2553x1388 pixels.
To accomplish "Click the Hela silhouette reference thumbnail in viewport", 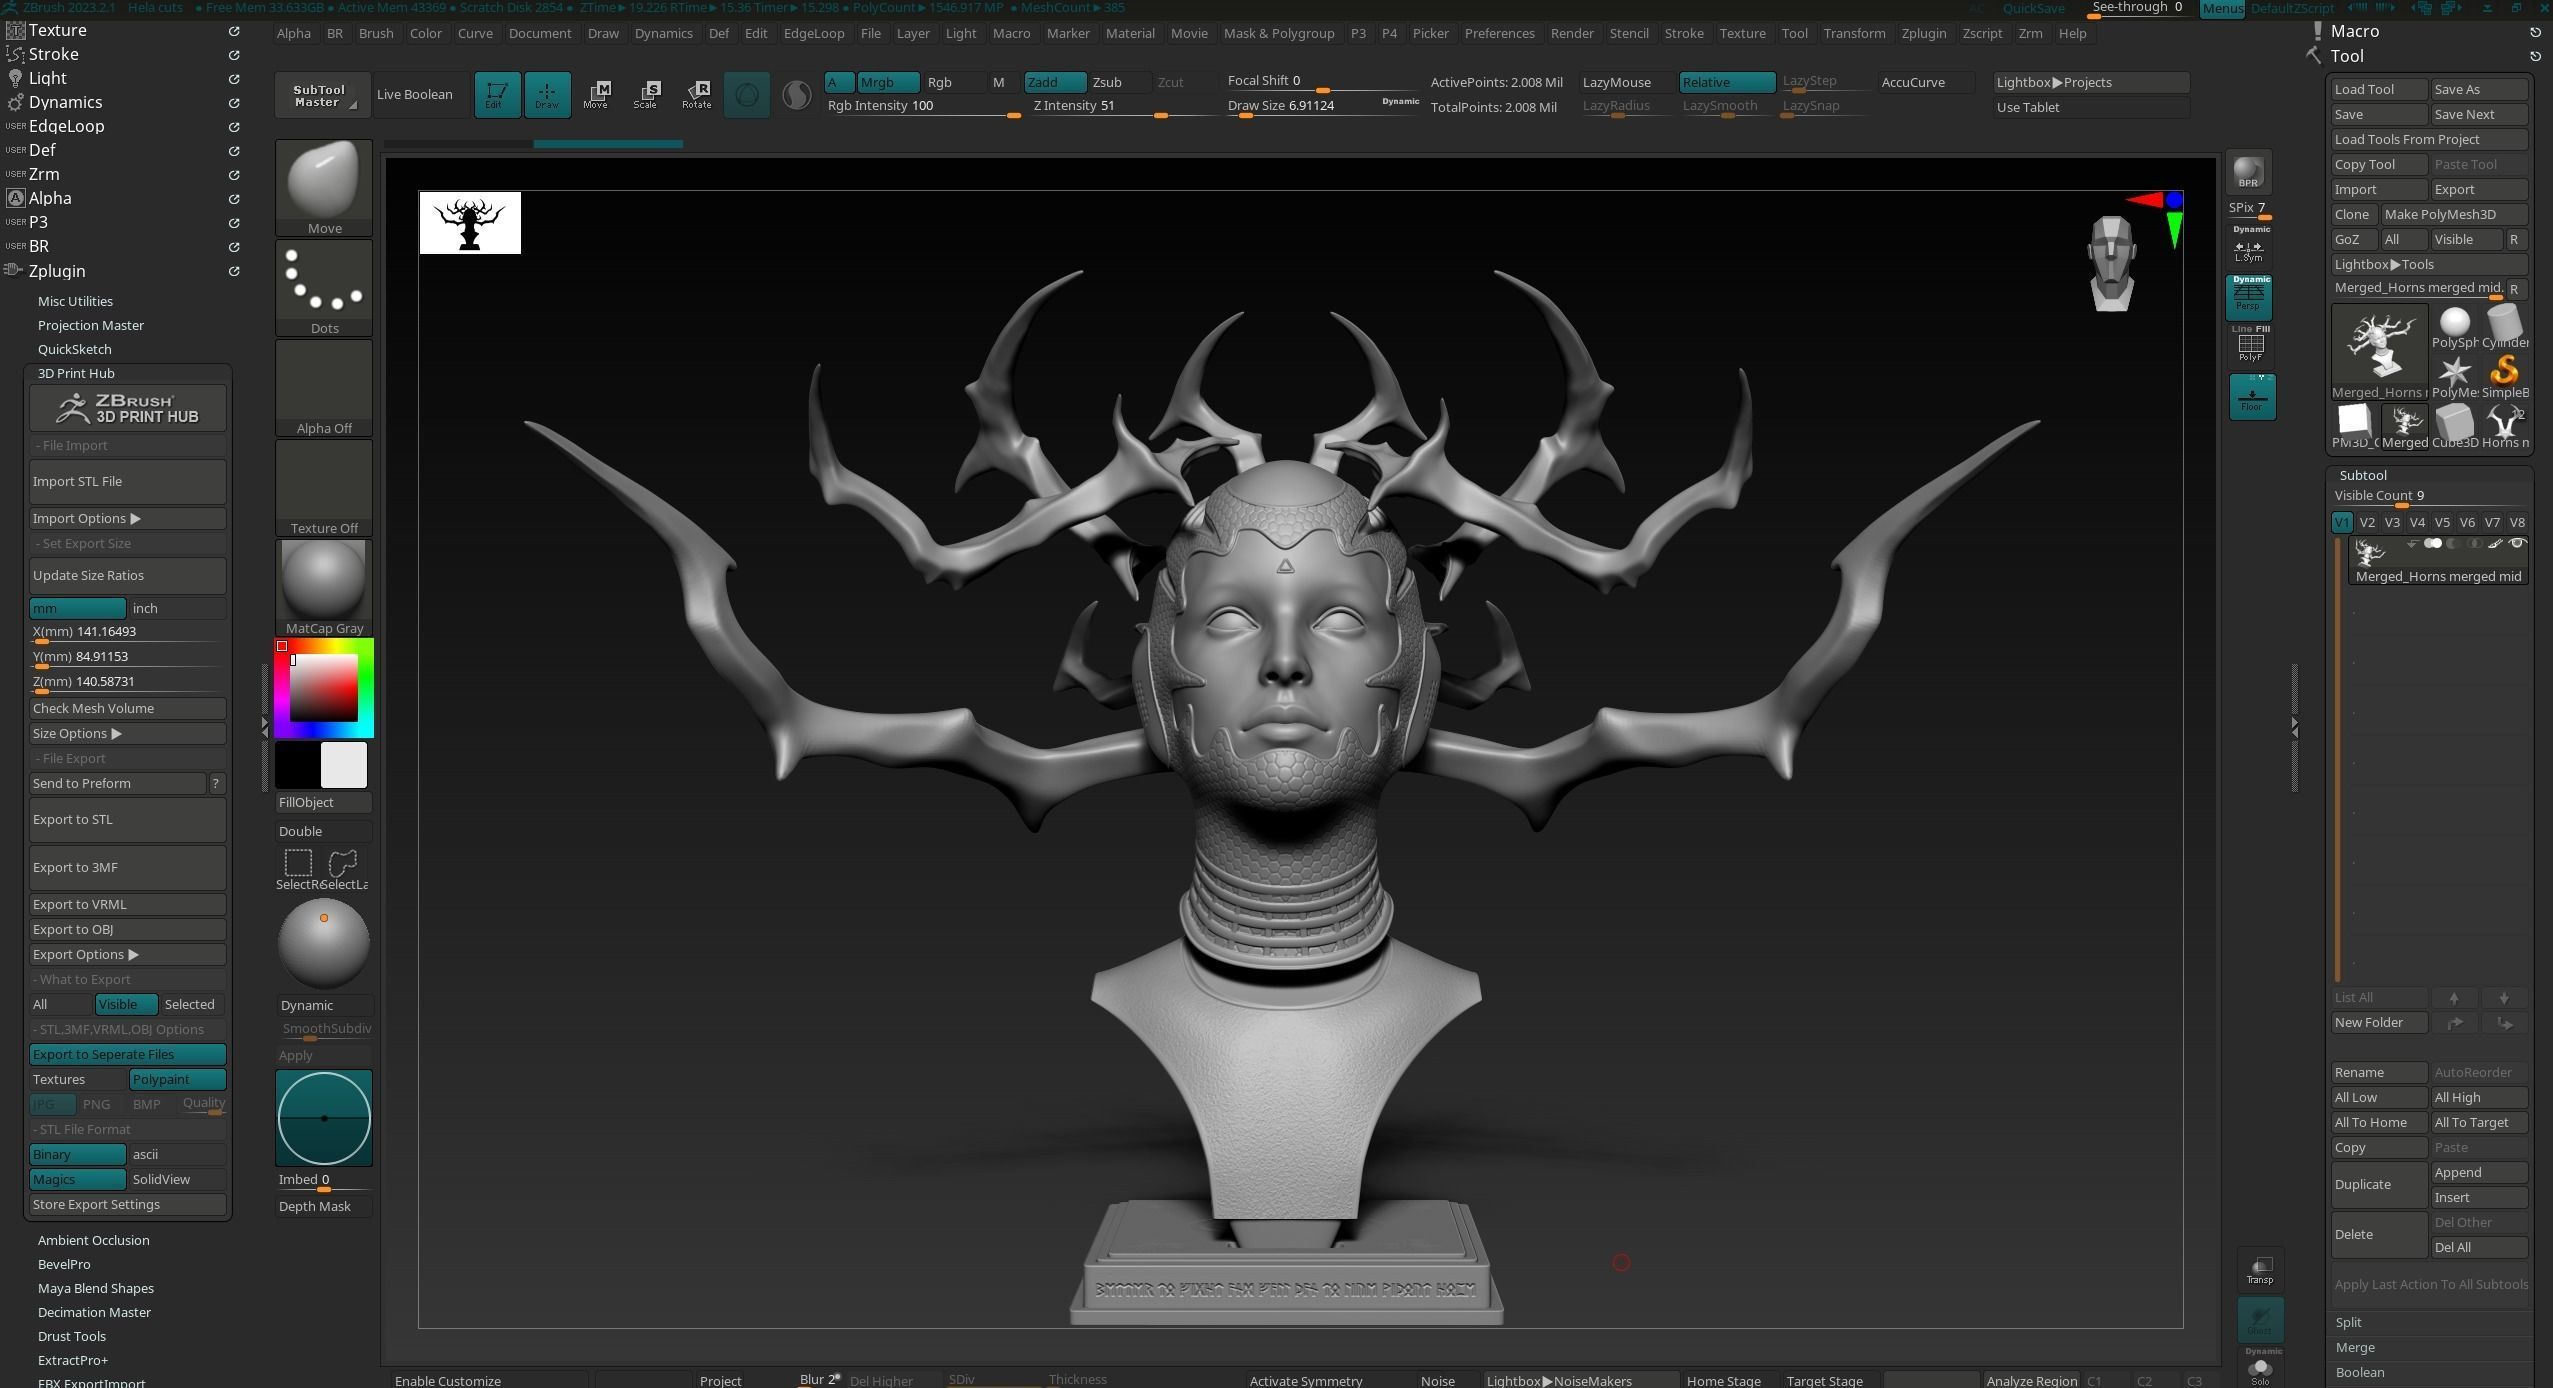I will (x=470, y=223).
